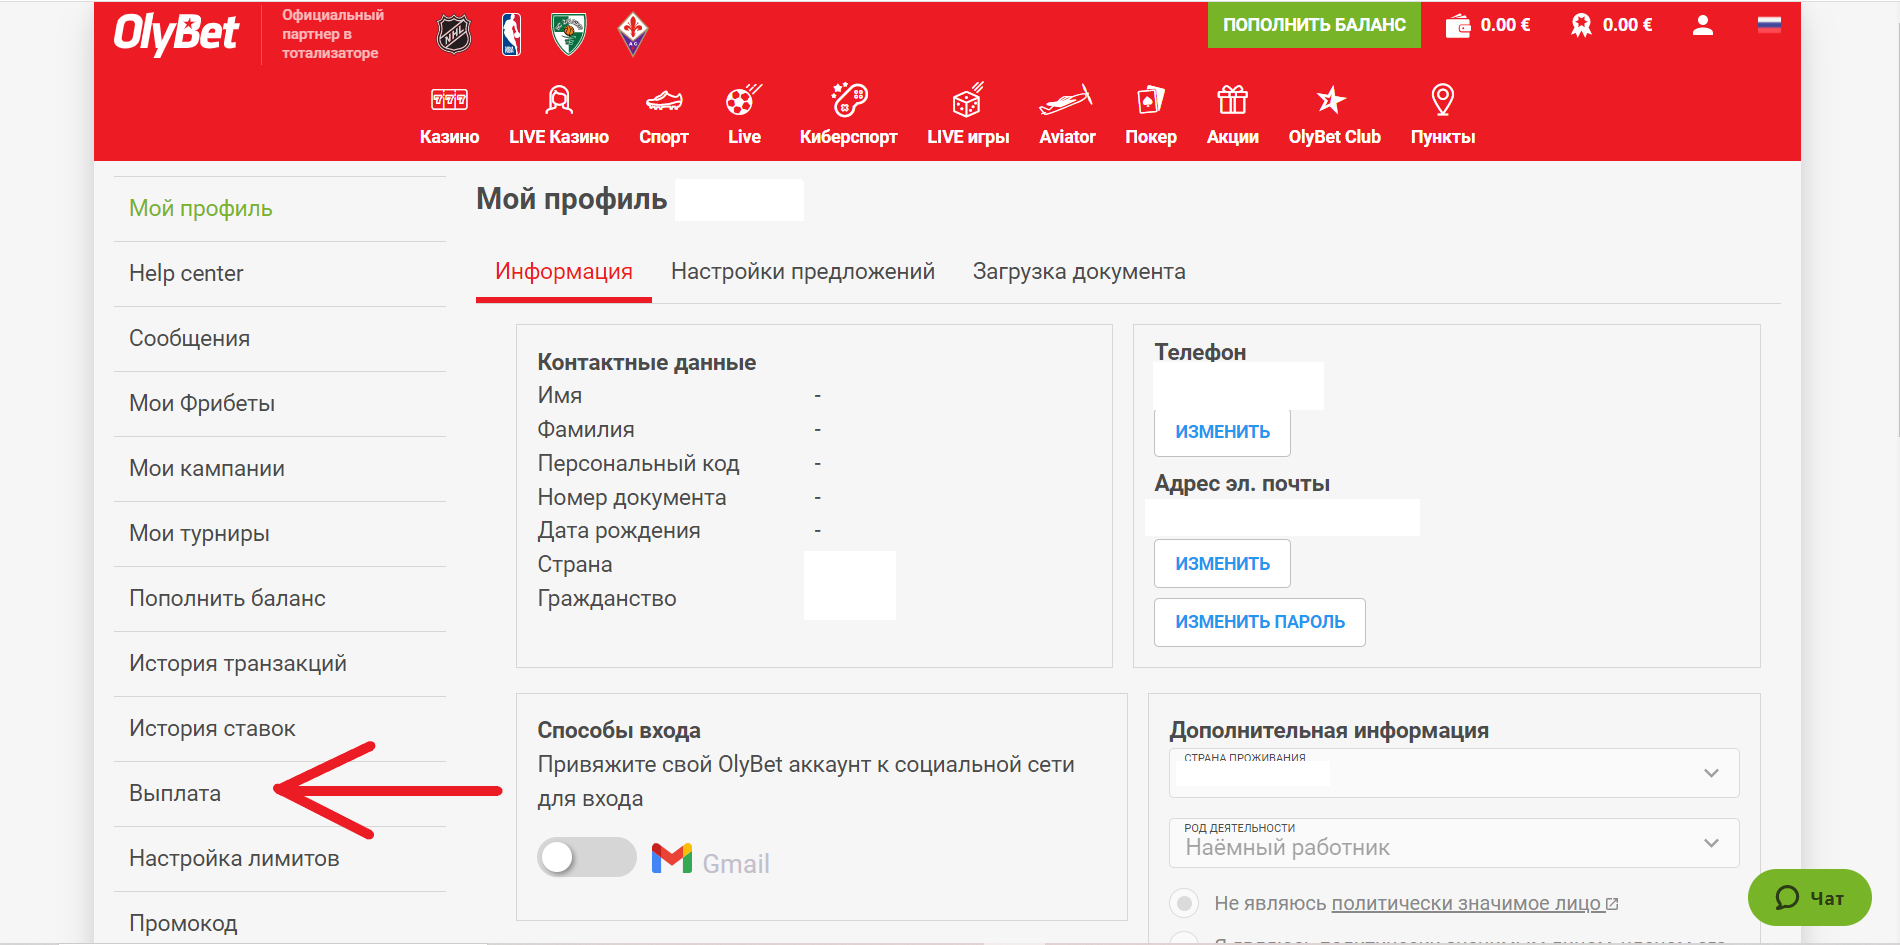1900x945 pixels.
Task: Open Выплата in sidebar
Action: 280,794
